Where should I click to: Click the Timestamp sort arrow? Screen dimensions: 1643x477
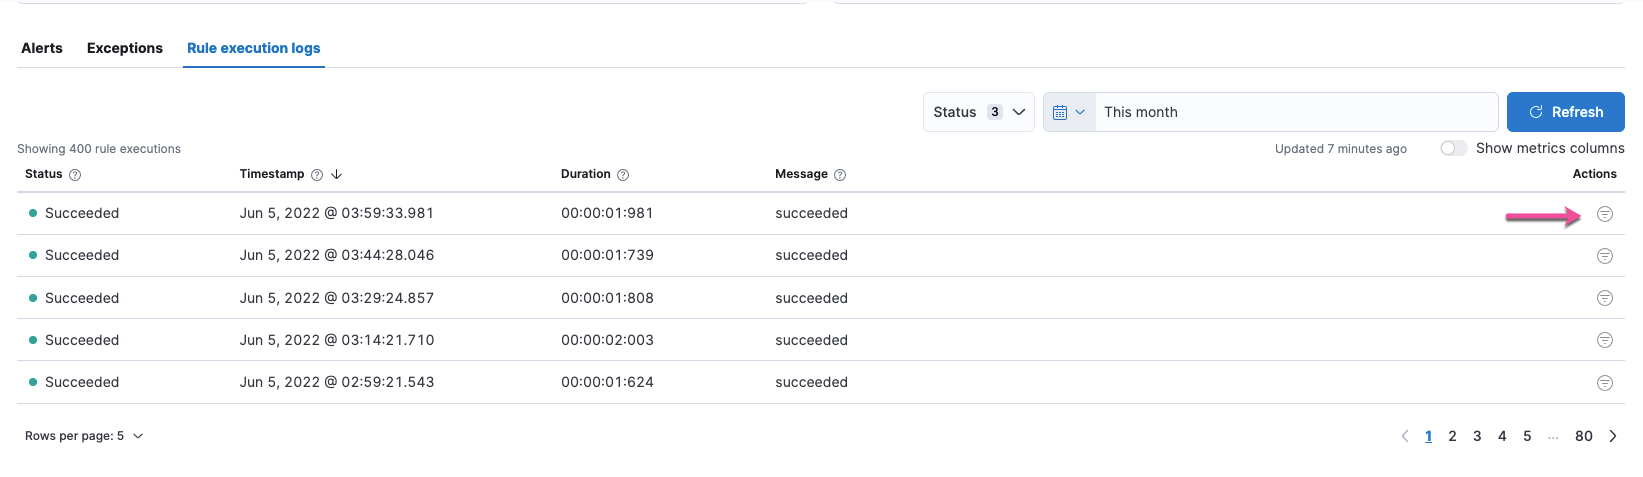coord(337,174)
